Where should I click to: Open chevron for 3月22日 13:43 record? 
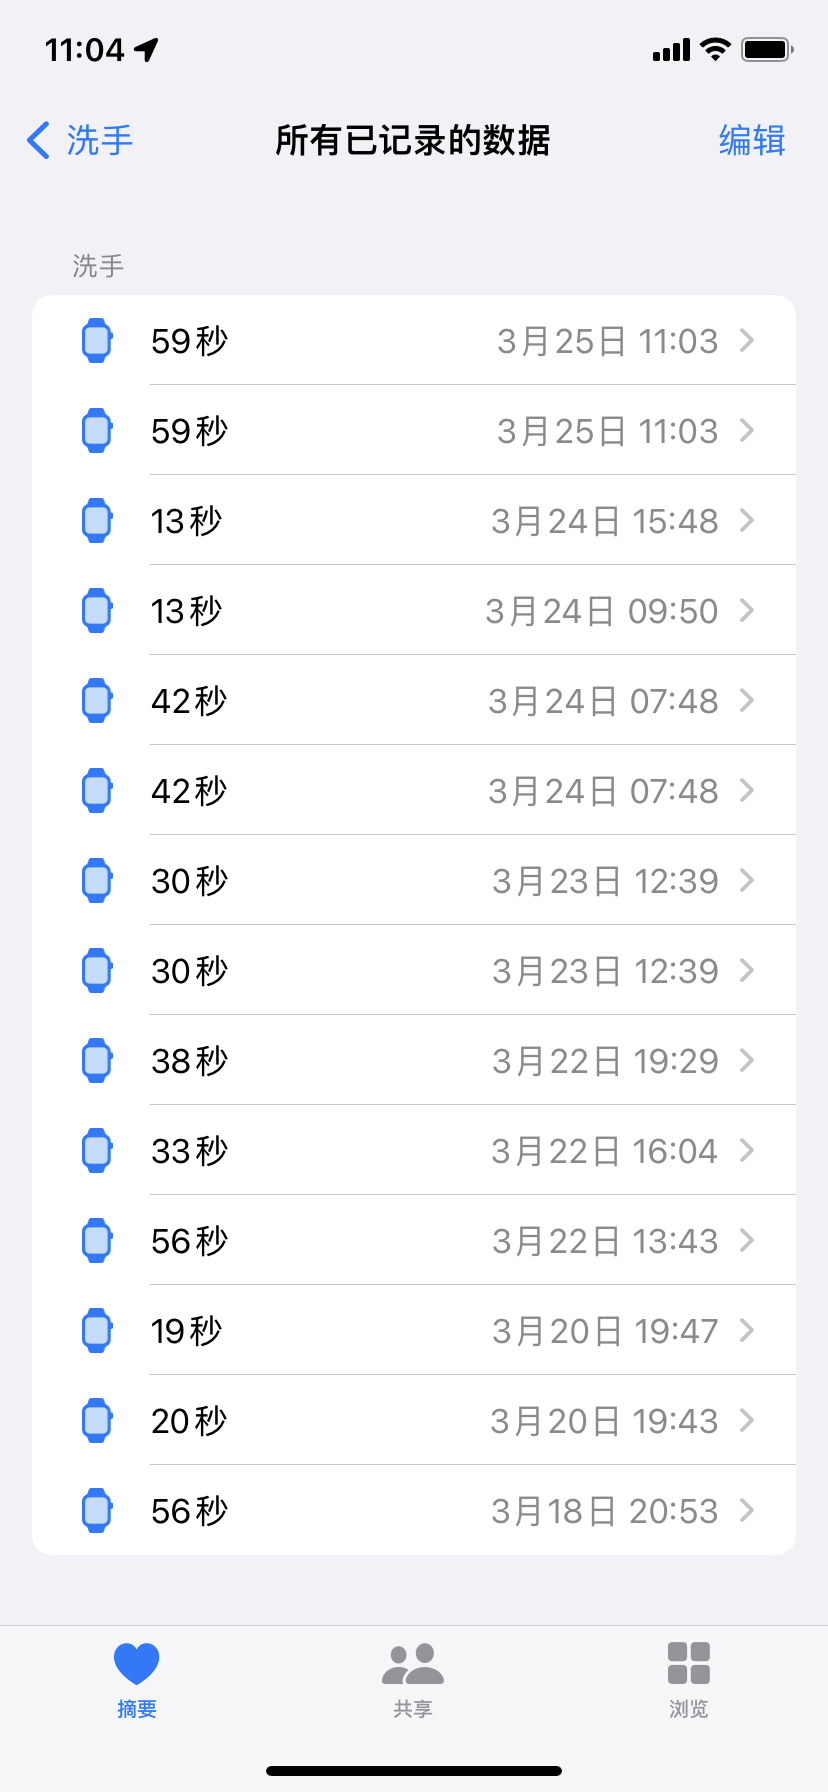747,1240
